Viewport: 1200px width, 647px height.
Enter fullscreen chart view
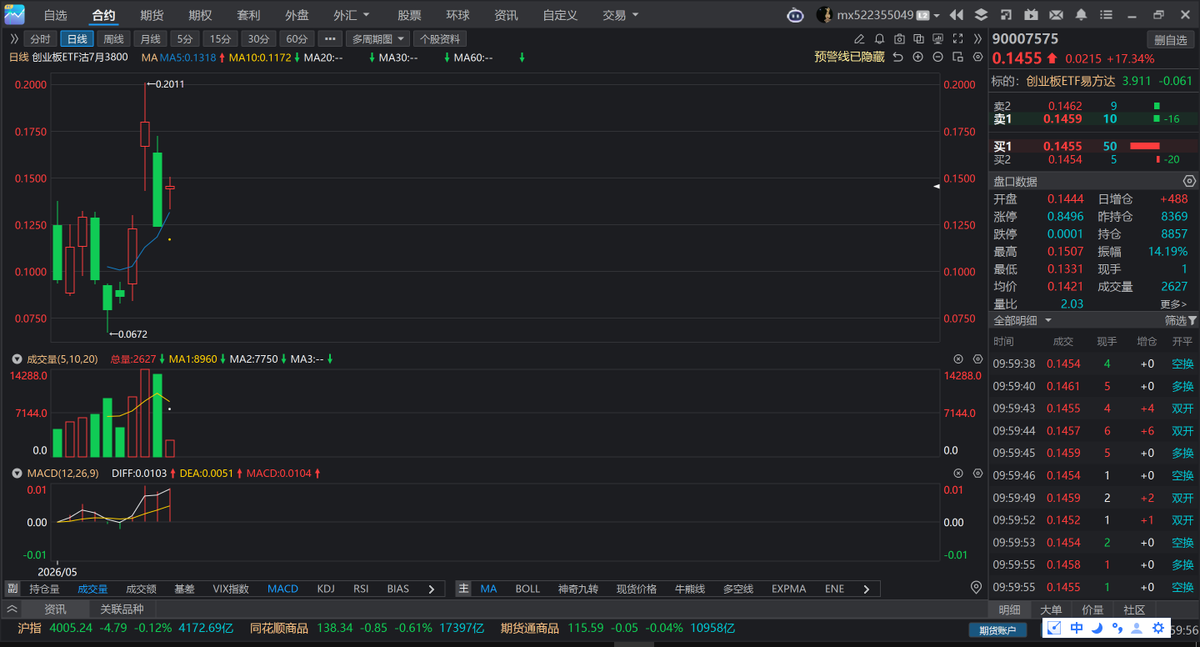pyautogui.click(x=958, y=39)
